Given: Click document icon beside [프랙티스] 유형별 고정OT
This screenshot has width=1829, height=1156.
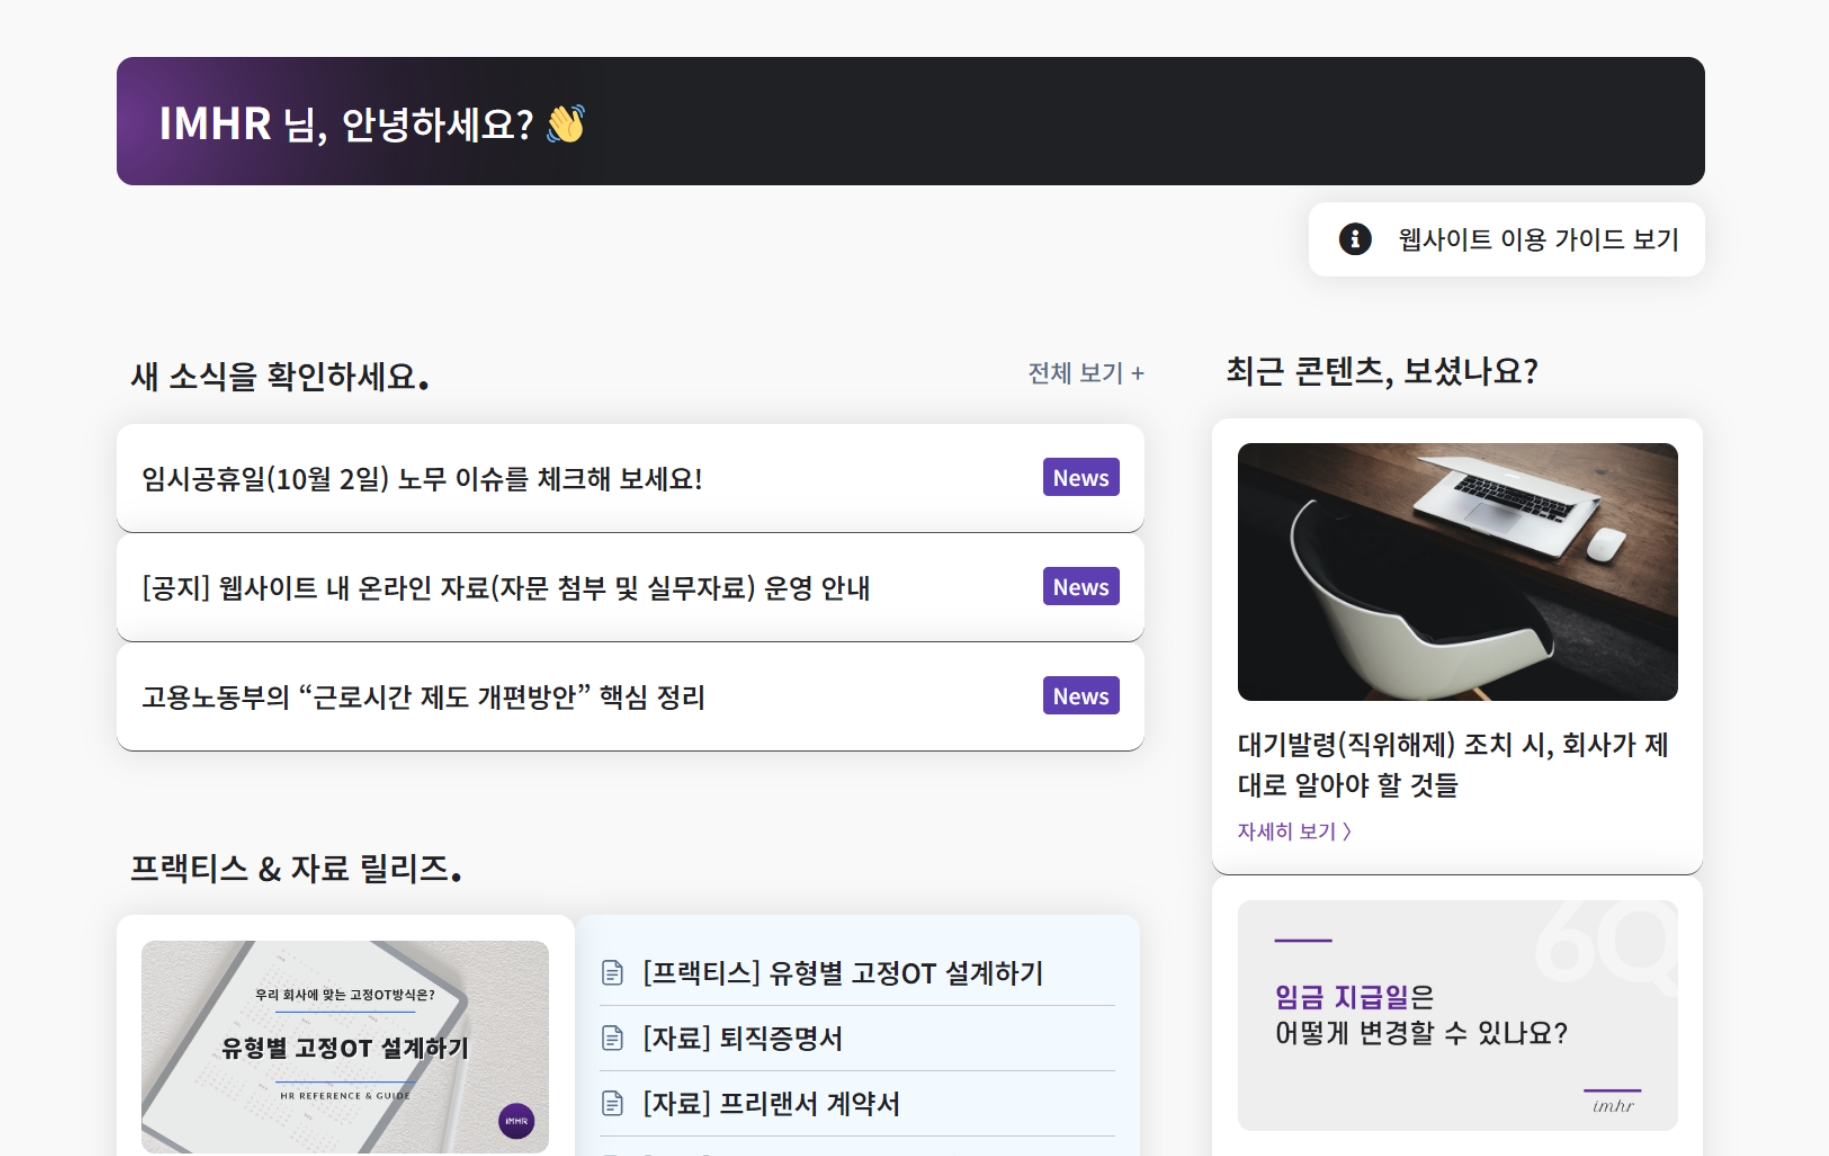Looking at the screenshot, I should coord(612,973).
